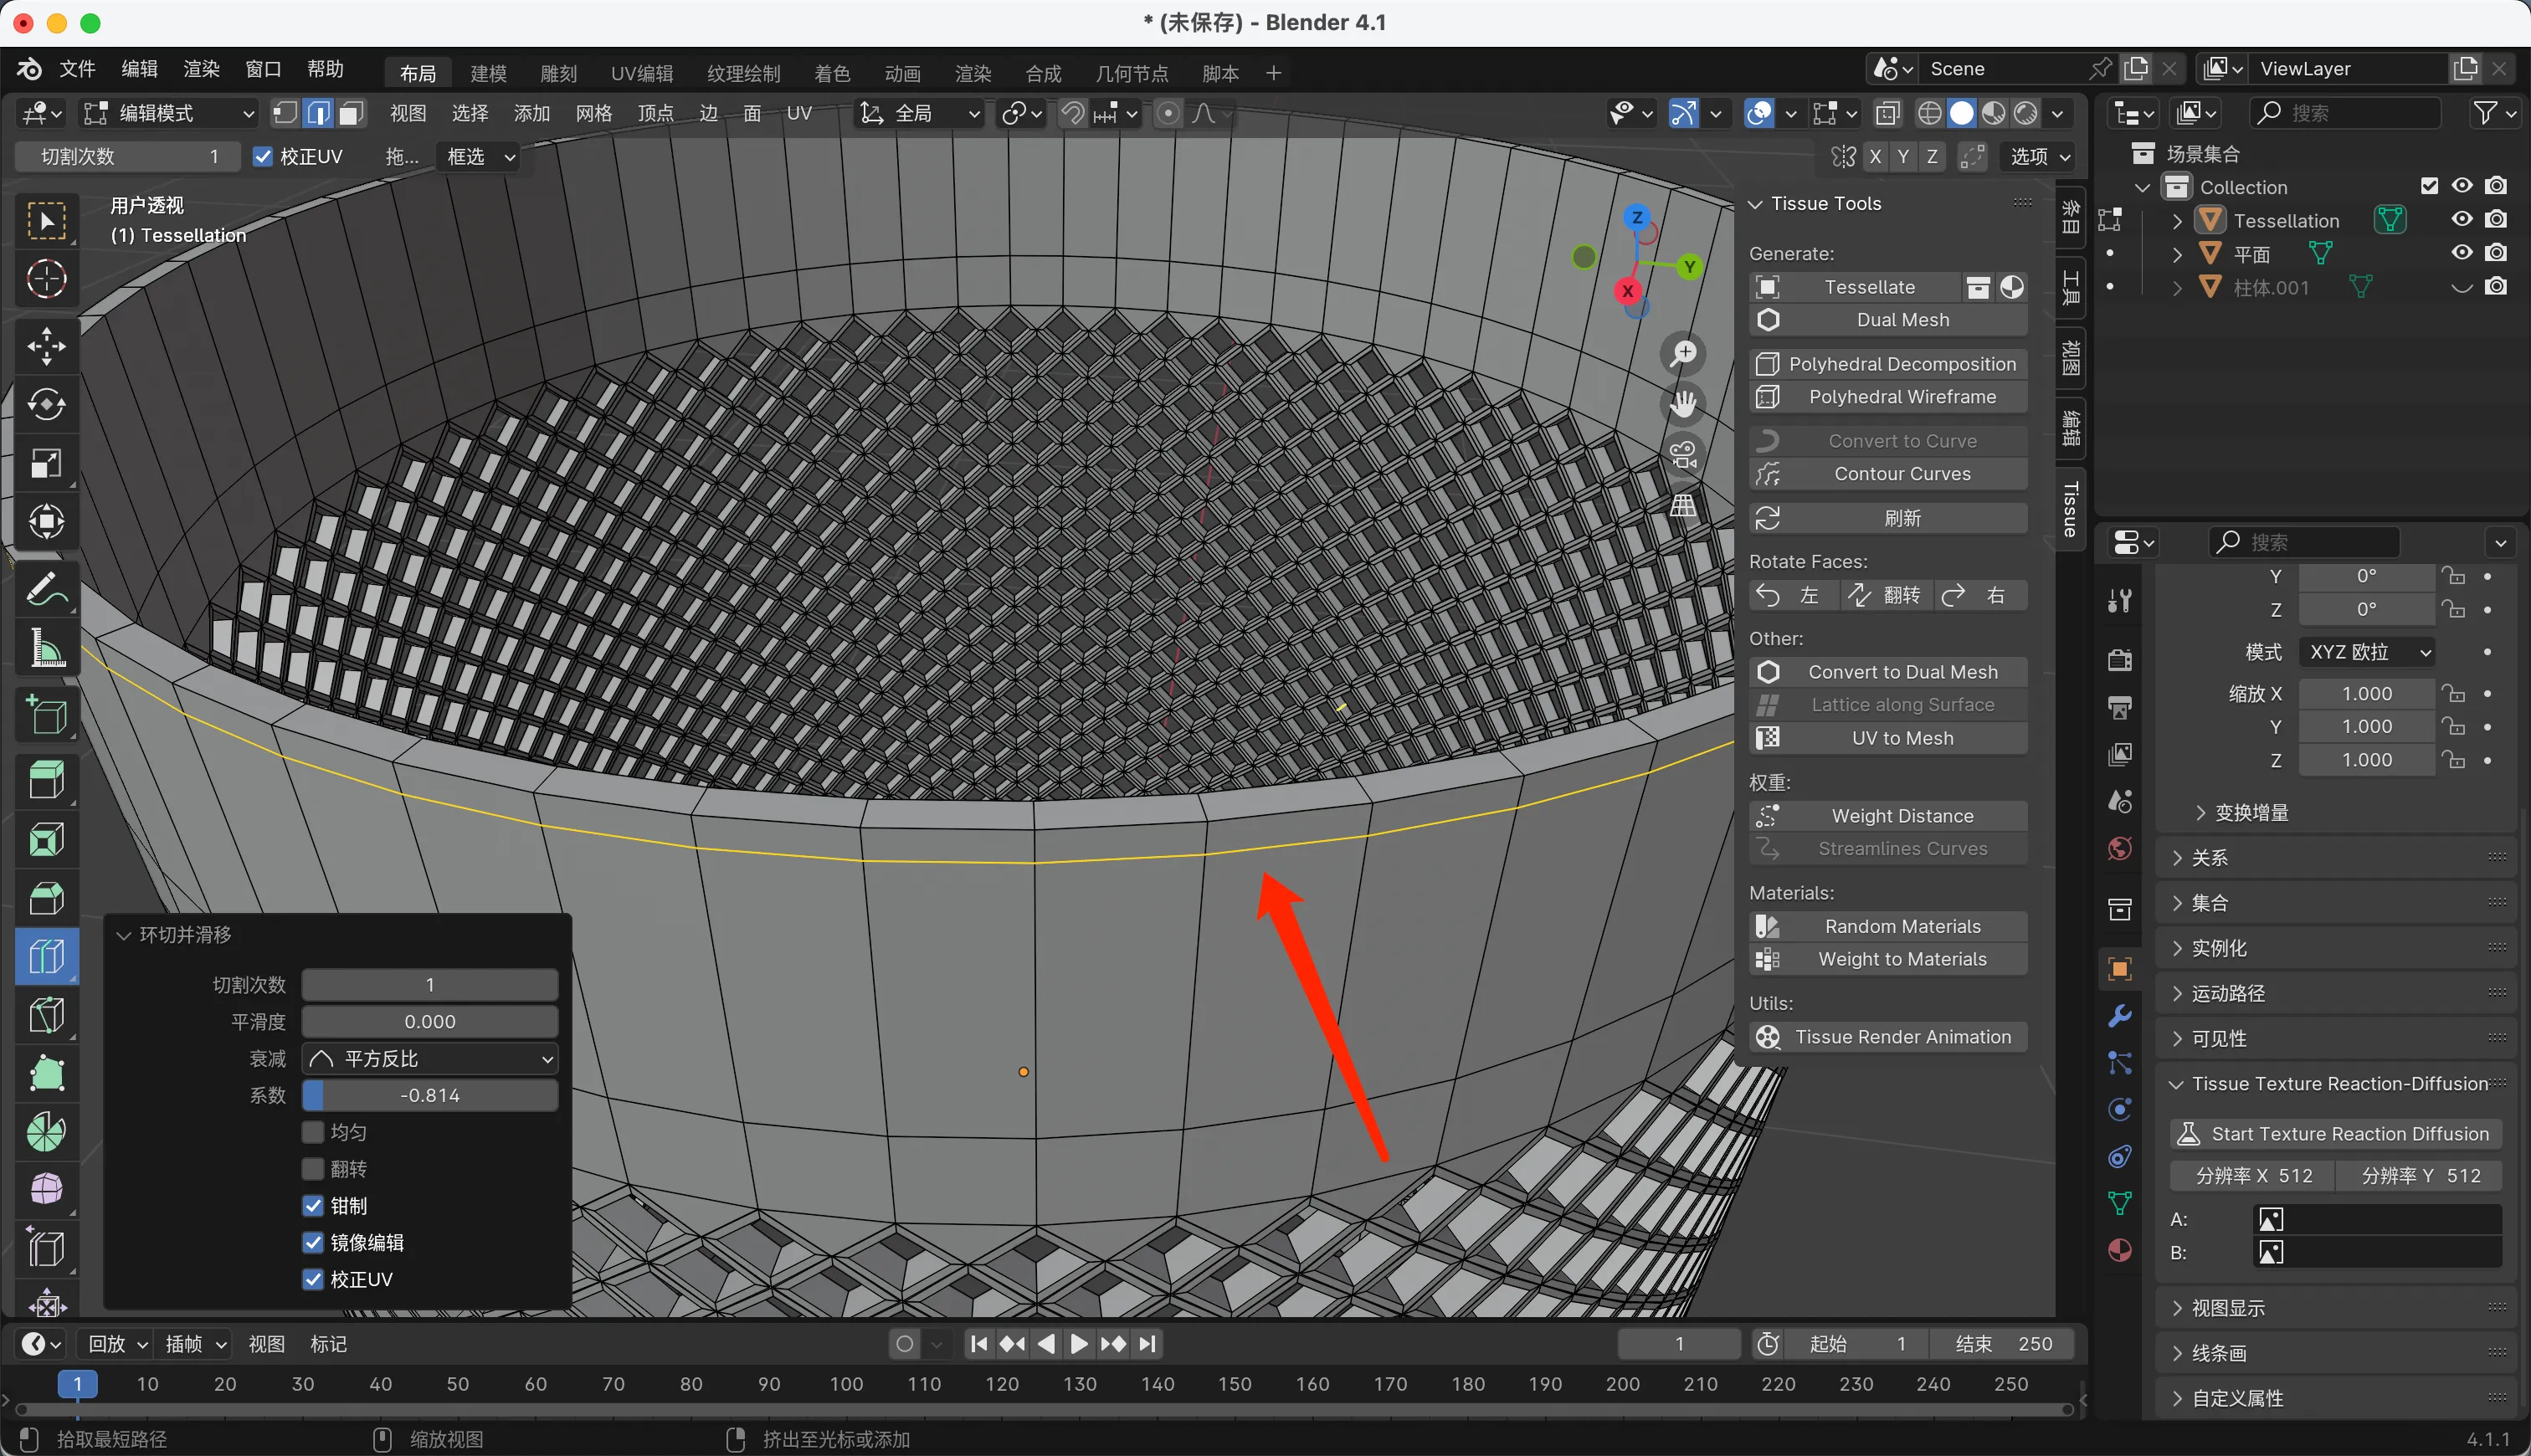This screenshot has width=2531, height=1456.
Task: Adjust the 系数 slider showing -0.814
Action: pos(430,1095)
